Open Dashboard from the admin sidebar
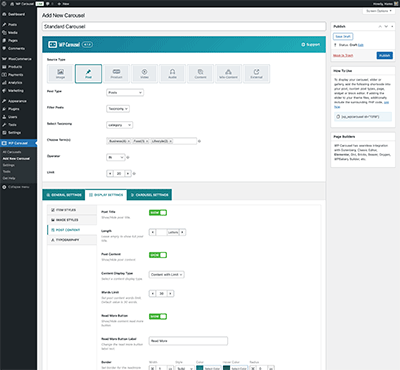The height and width of the screenshot is (370, 400). click(x=16, y=14)
